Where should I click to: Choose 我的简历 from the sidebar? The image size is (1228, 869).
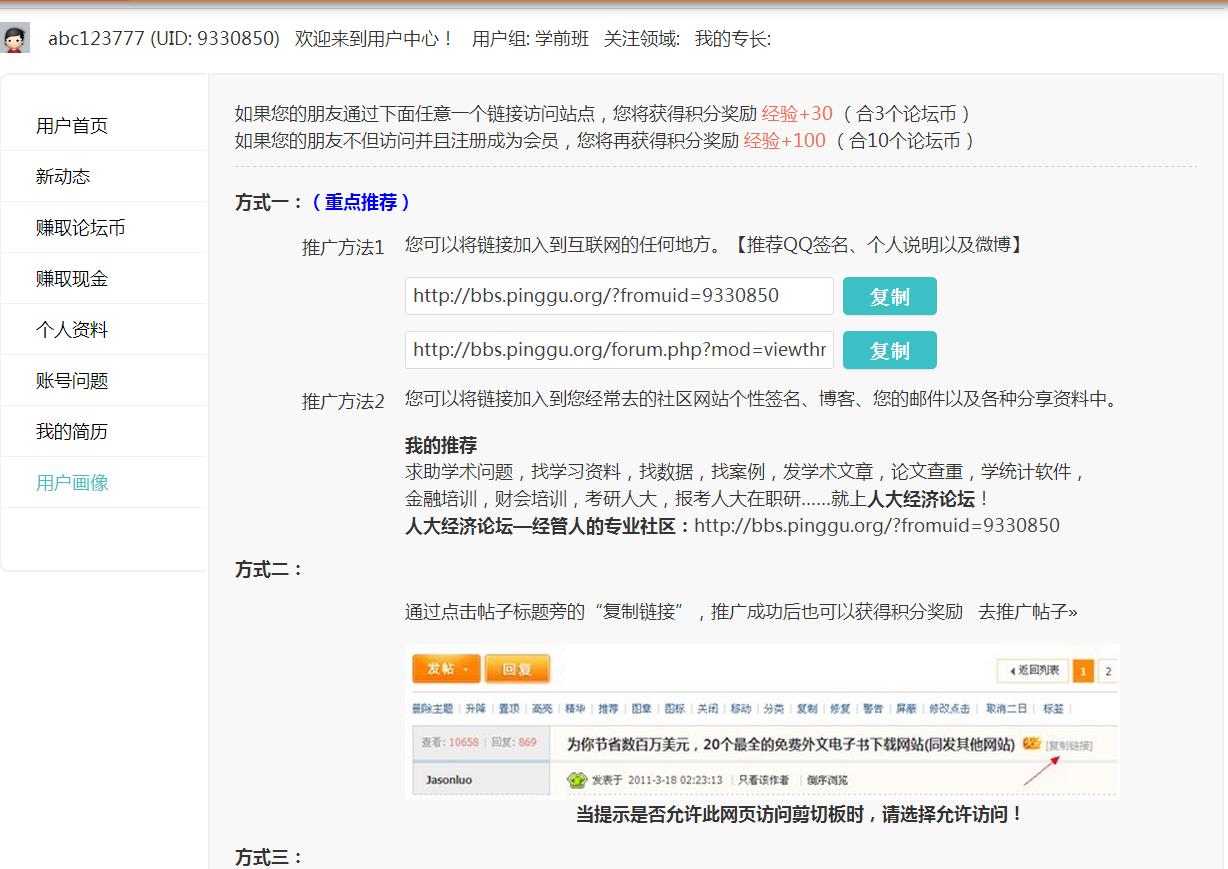point(72,432)
